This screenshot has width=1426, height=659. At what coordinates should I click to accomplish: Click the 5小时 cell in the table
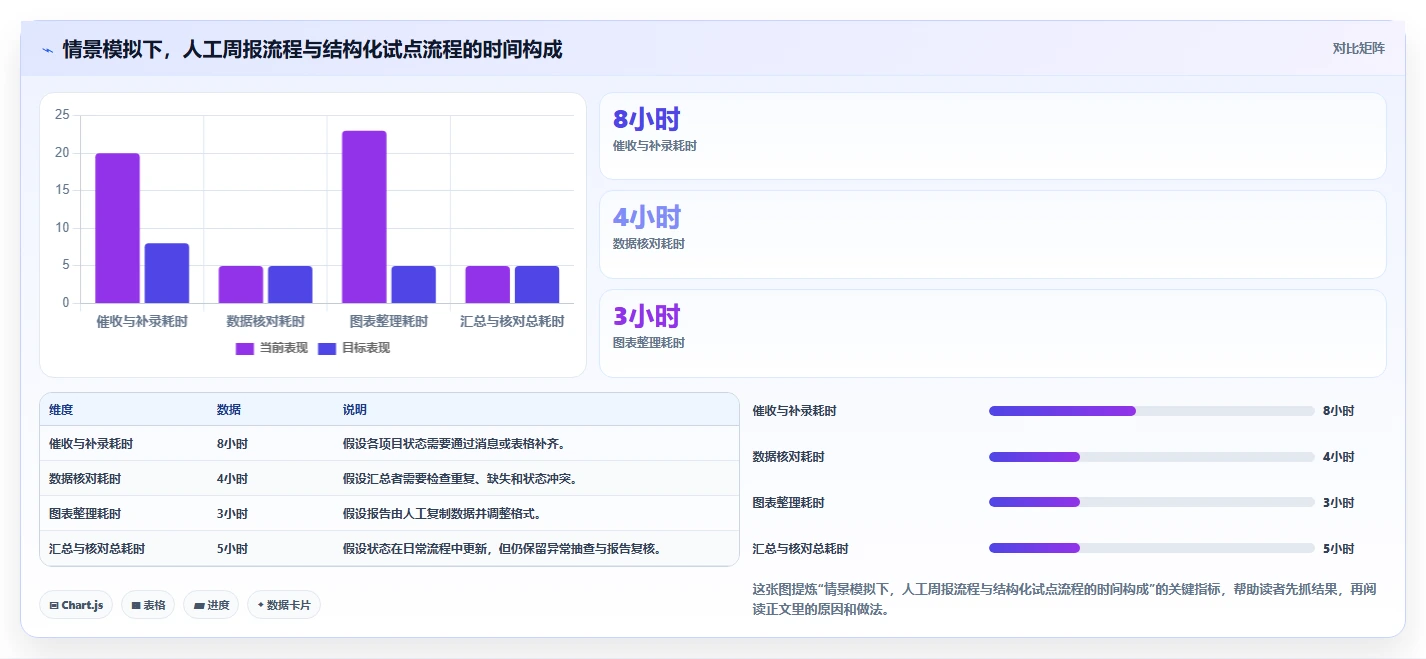232,549
